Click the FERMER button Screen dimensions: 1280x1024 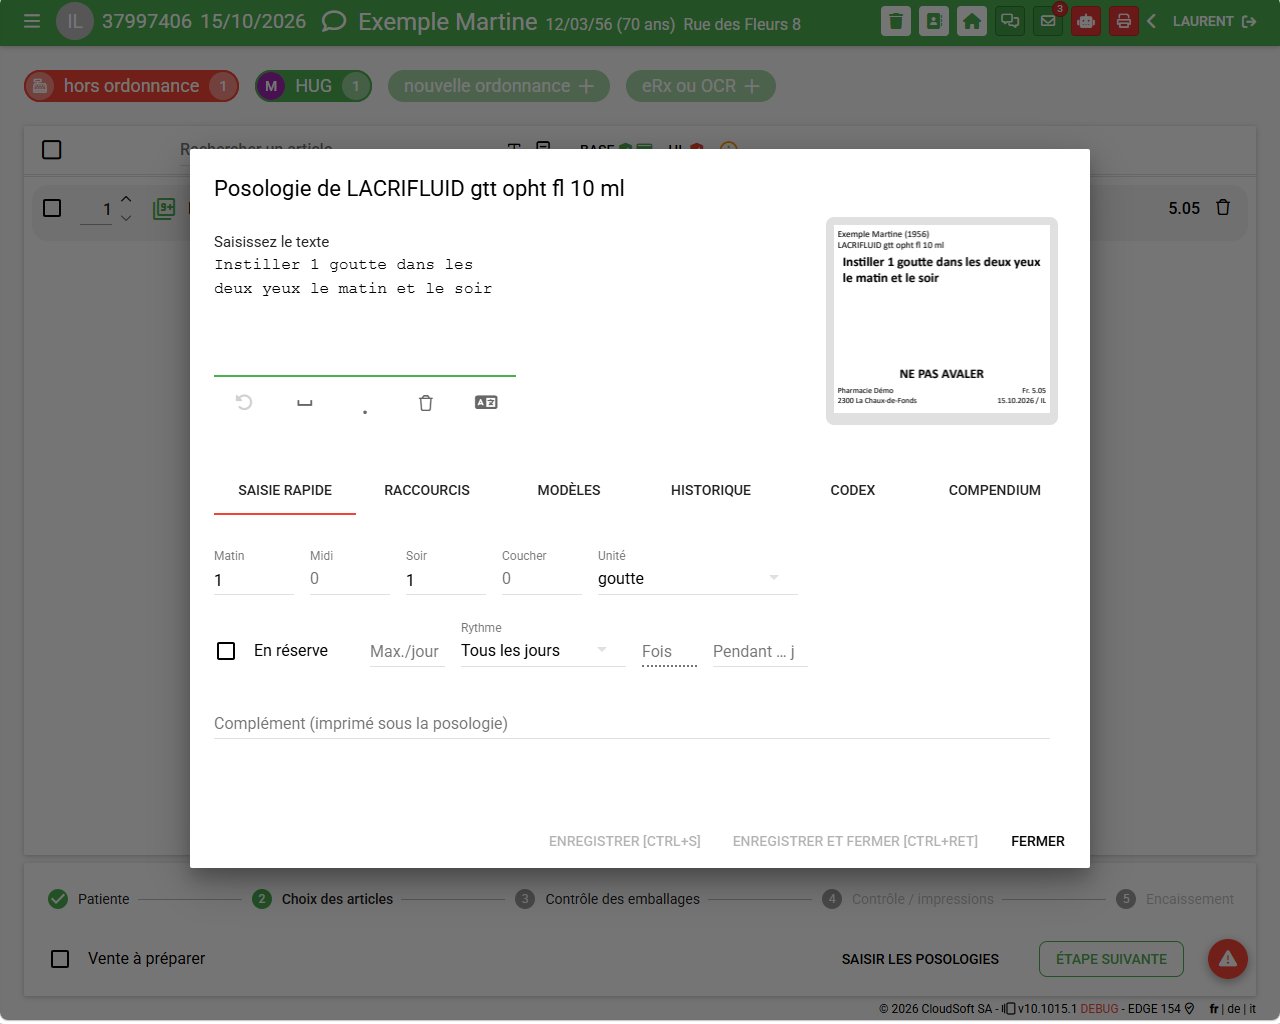[1038, 841]
